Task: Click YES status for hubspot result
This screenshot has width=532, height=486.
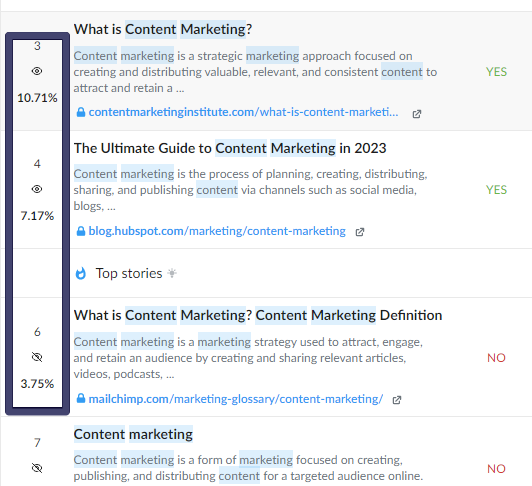Action: (x=496, y=190)
